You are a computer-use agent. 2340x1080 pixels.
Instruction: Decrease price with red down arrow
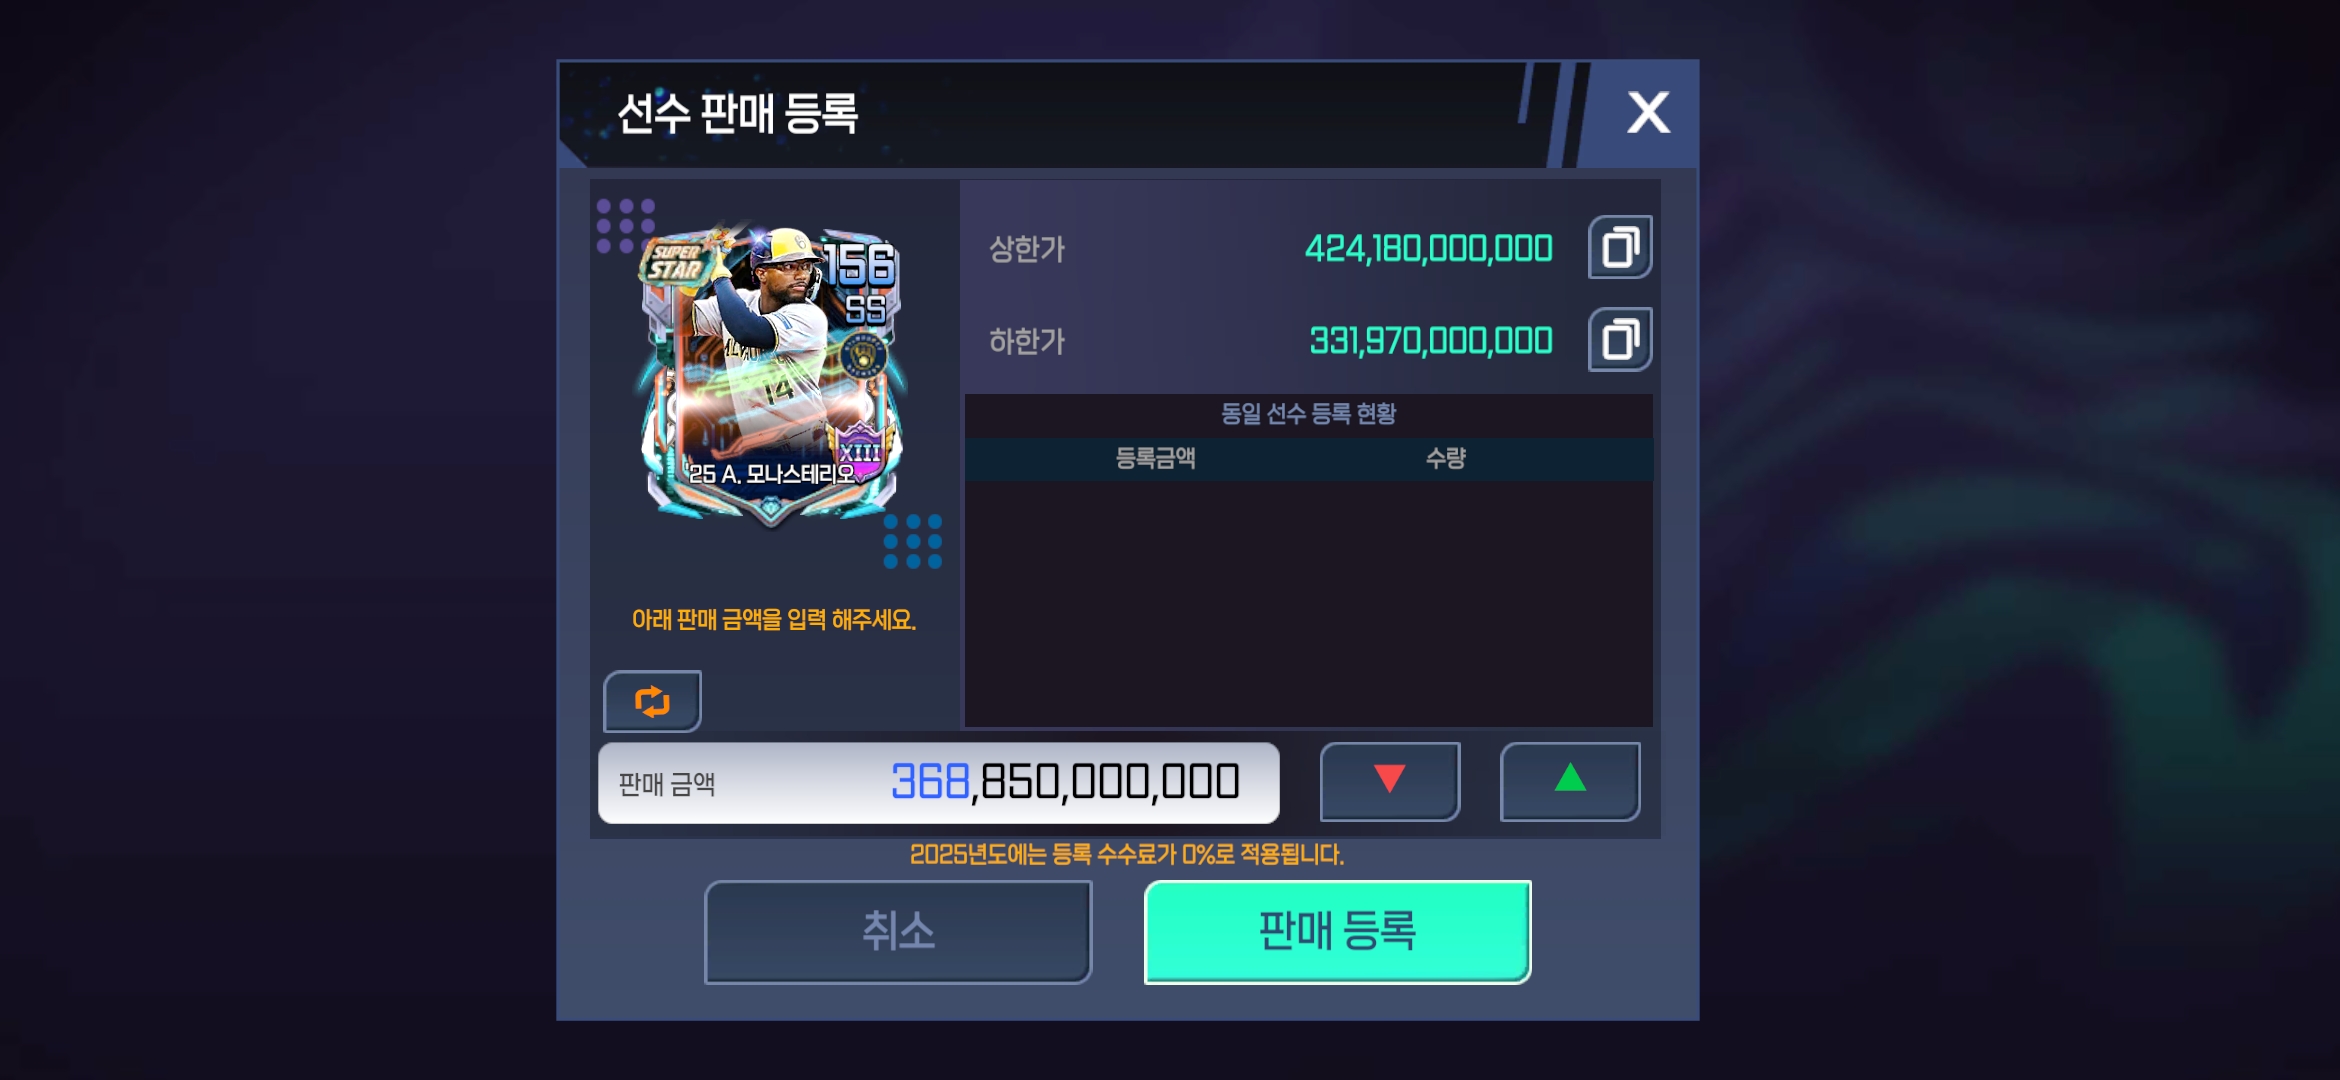(1390, 781)
